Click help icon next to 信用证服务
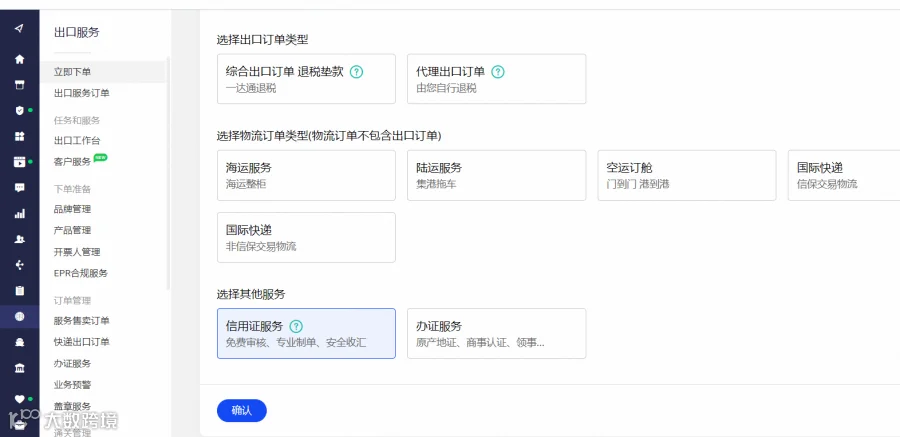 pos(296,326)
